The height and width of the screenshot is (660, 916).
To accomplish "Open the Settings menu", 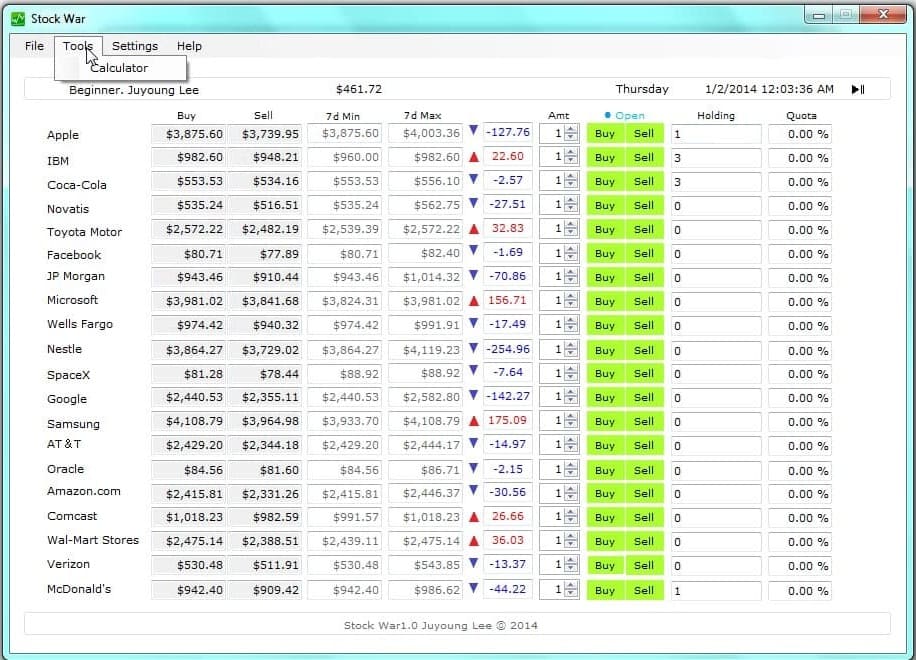I will pos(135,46).
